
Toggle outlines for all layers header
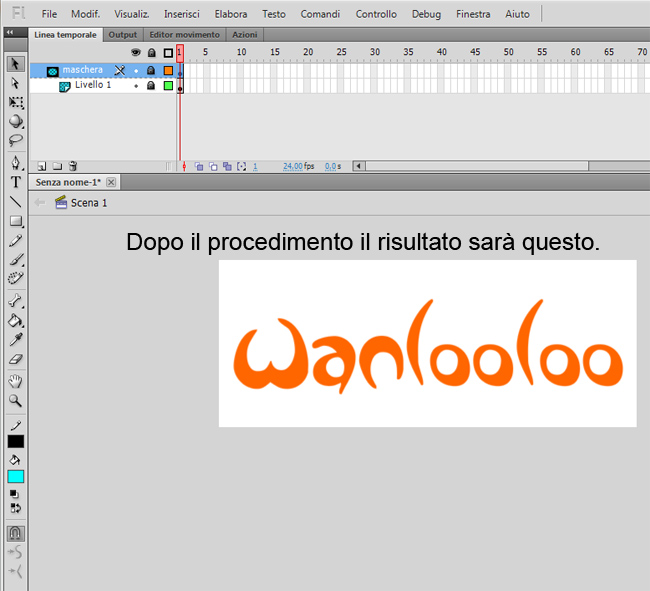[x=168, y=53]
